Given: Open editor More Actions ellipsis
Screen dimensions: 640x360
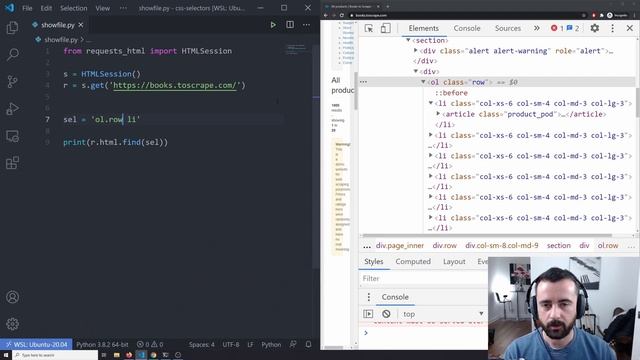Looking at the screenshot, I should click(x=307, y=25).
